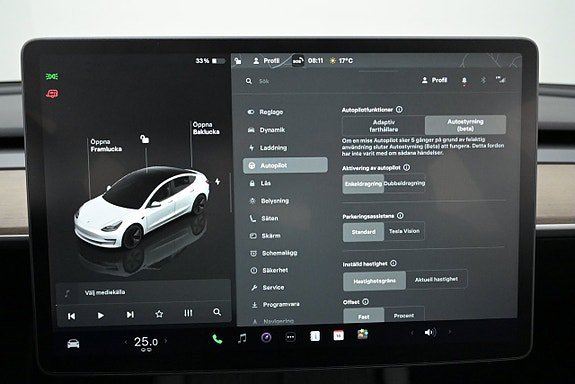
Task: Choose Enkeldragning activation
Action: [x=363, y=184]
